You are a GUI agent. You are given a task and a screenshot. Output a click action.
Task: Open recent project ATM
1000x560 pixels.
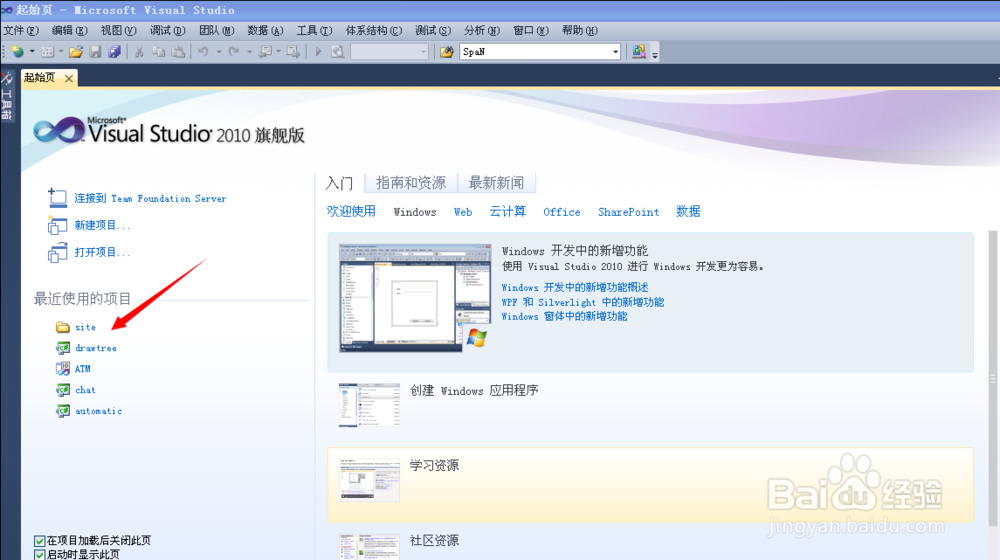(x=83, y=369)
